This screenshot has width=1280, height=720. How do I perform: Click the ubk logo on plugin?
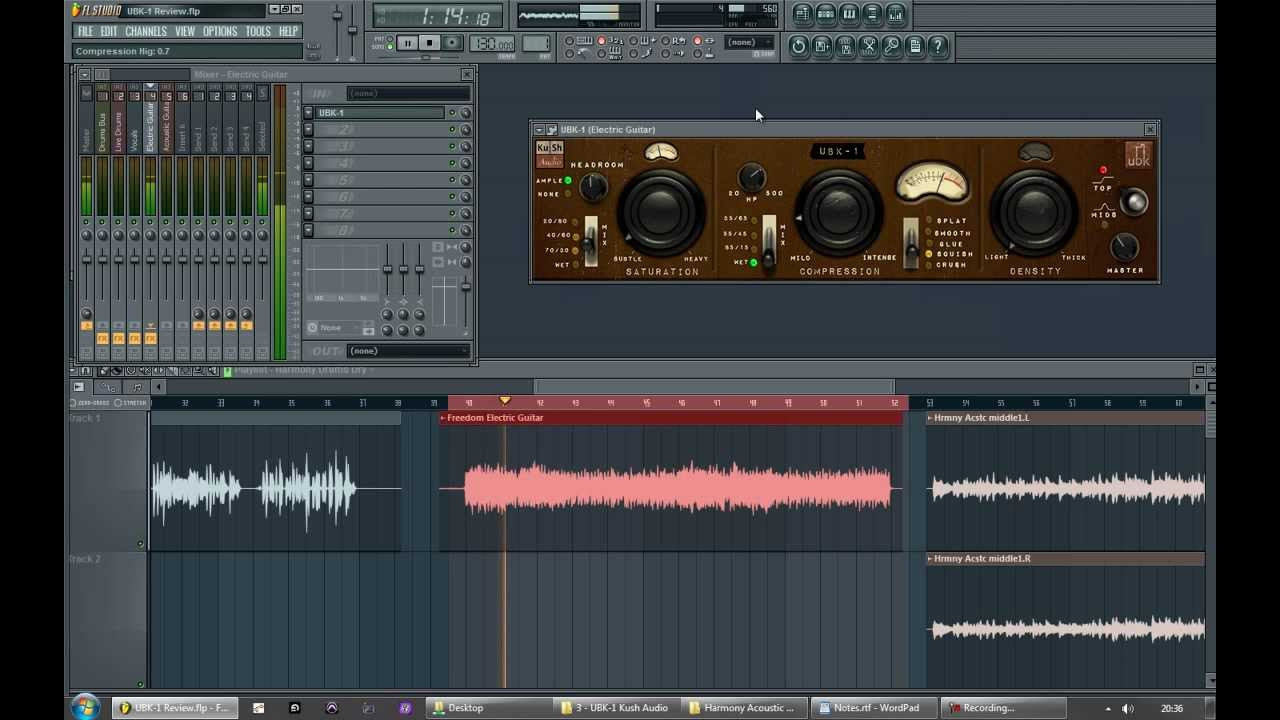[1138, 155]
